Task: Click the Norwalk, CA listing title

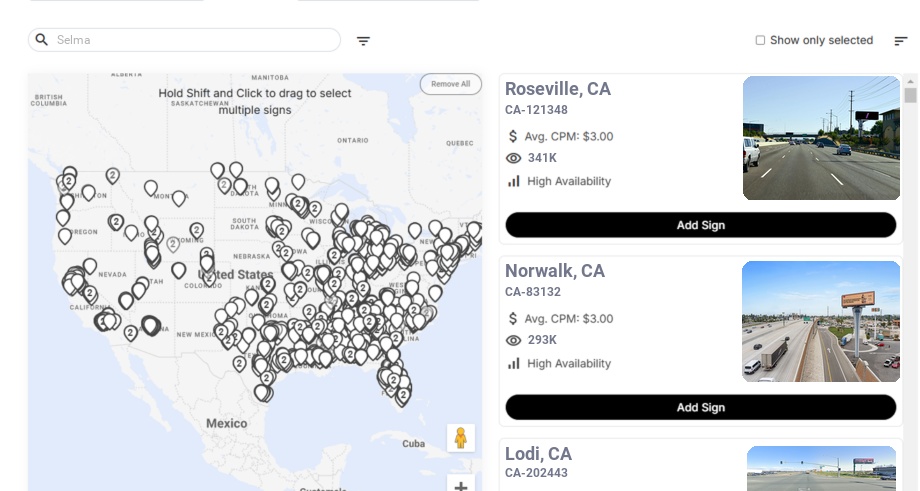Action: [554, 271]
